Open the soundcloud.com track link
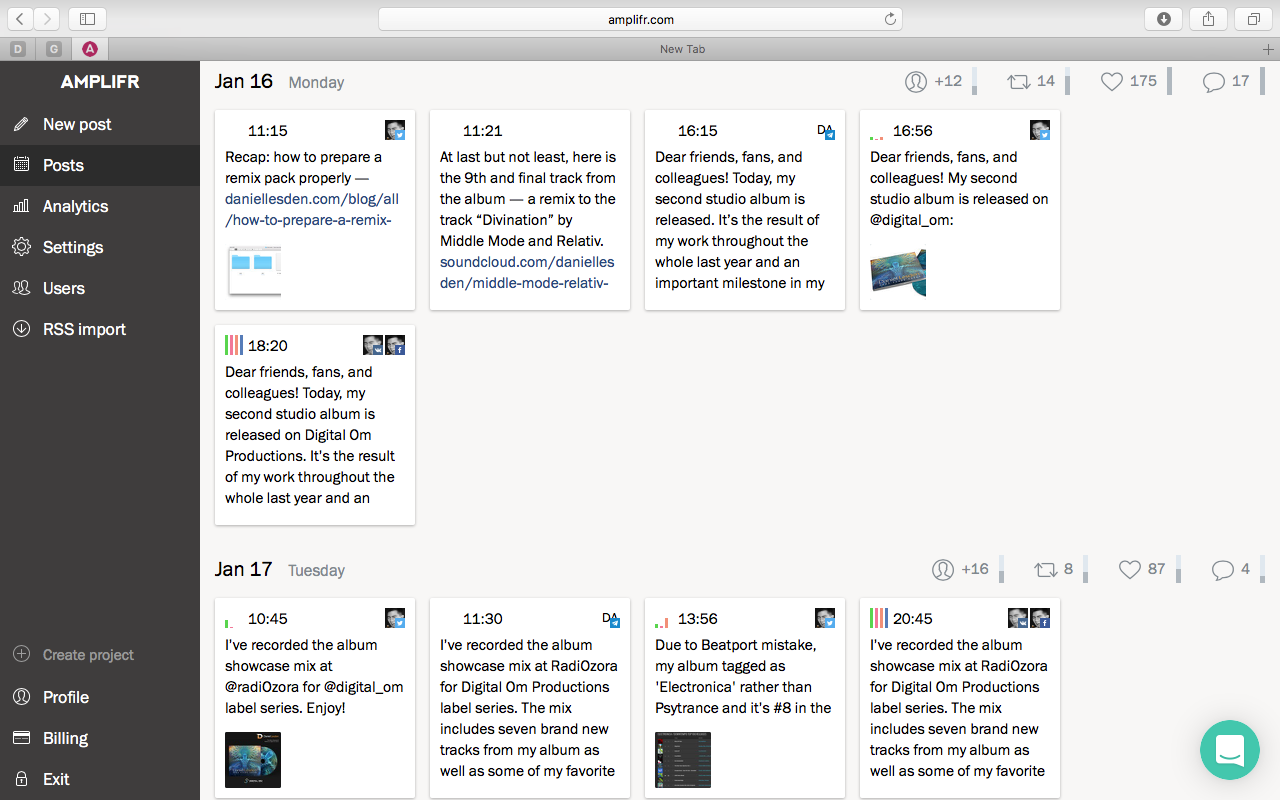The height and width of the screenshot is (800, 1280). click(527, 272)
